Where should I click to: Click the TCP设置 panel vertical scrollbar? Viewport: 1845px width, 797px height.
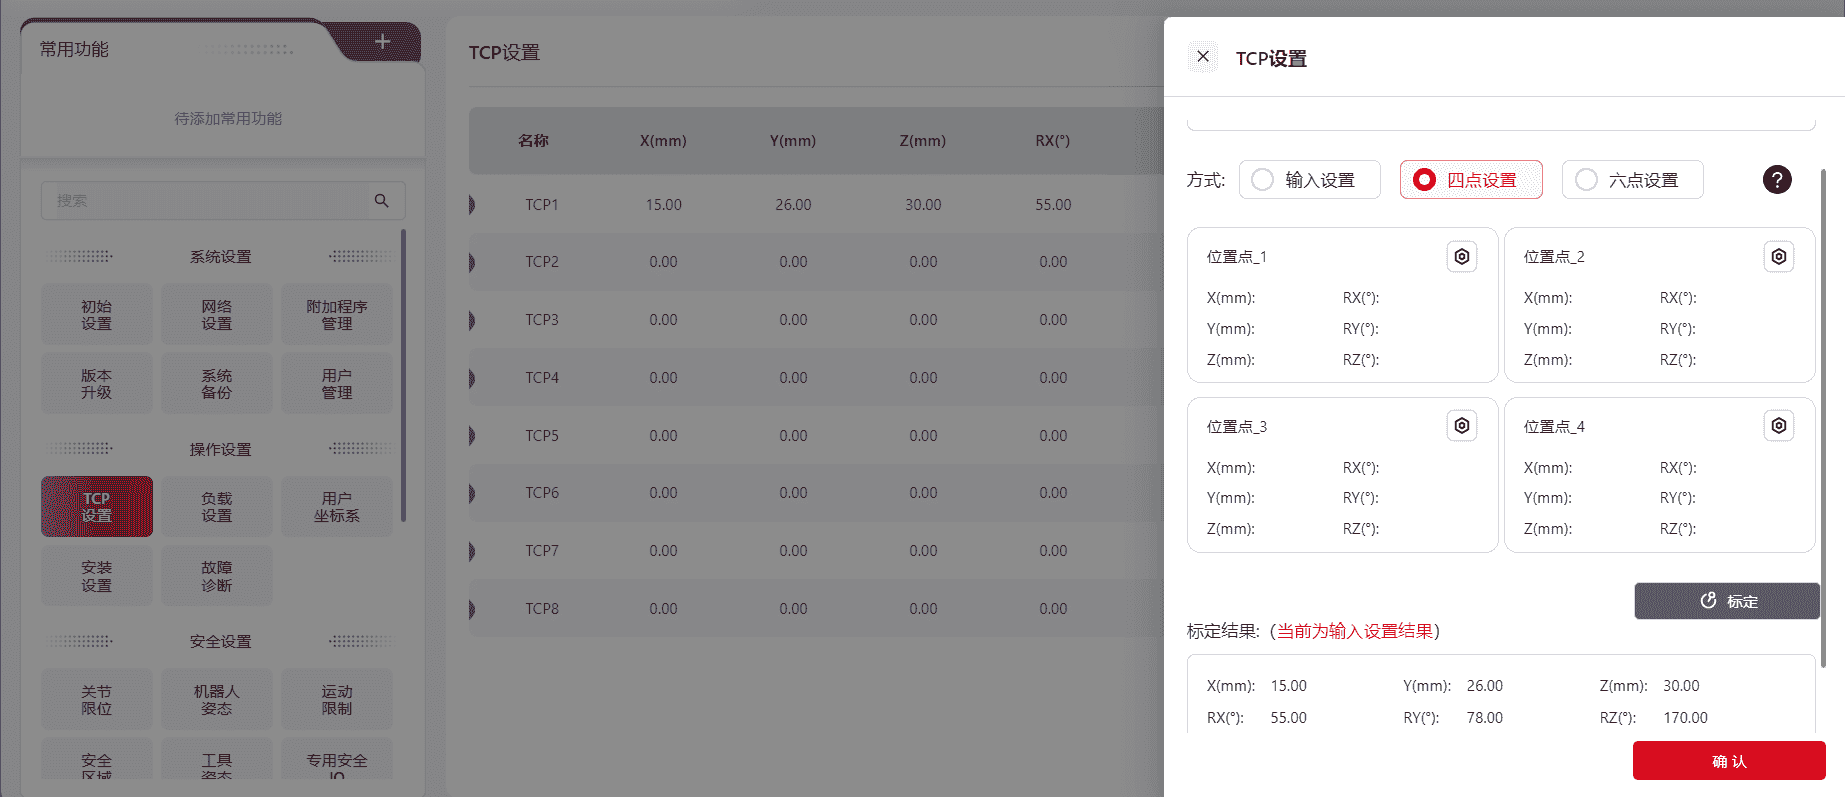1822,420
